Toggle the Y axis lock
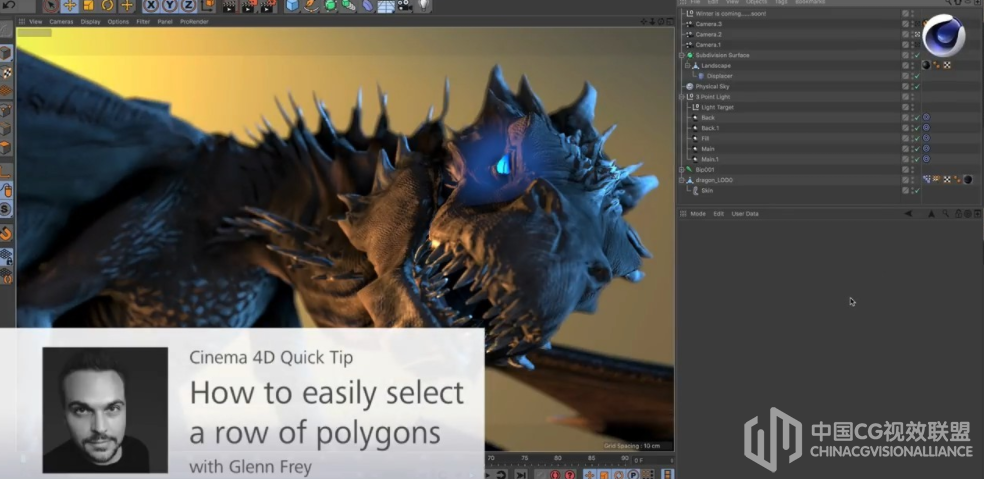 click(169, 6)
